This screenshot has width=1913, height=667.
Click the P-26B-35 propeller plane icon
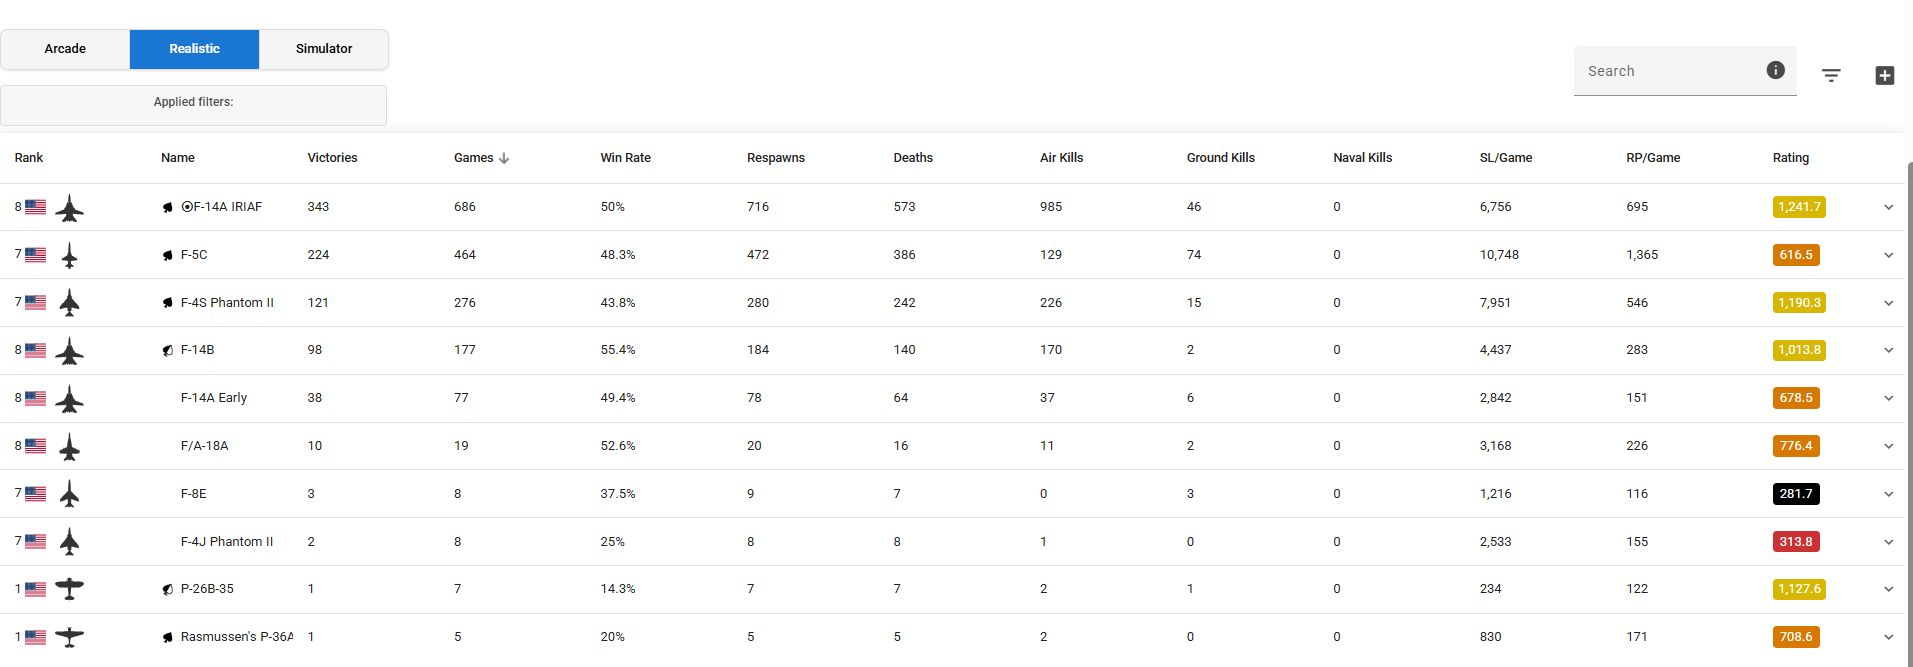coord(69,589)
